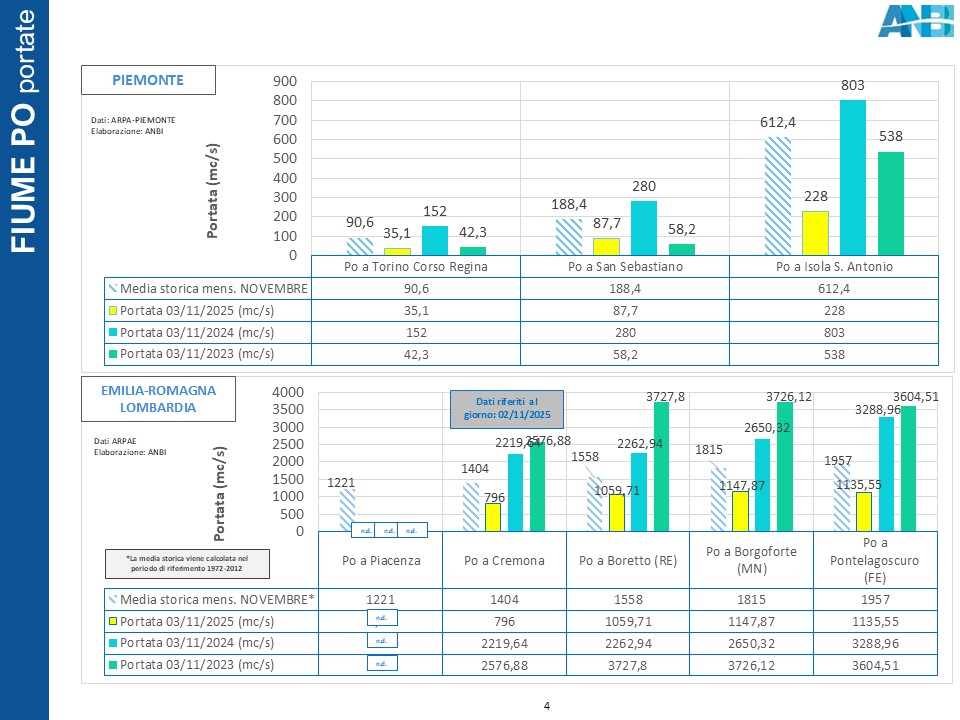This screenshot has height=720, width=960.
Task: Click hatched legend marker for Media storica in Piemonte table
Action: (113, 288)
